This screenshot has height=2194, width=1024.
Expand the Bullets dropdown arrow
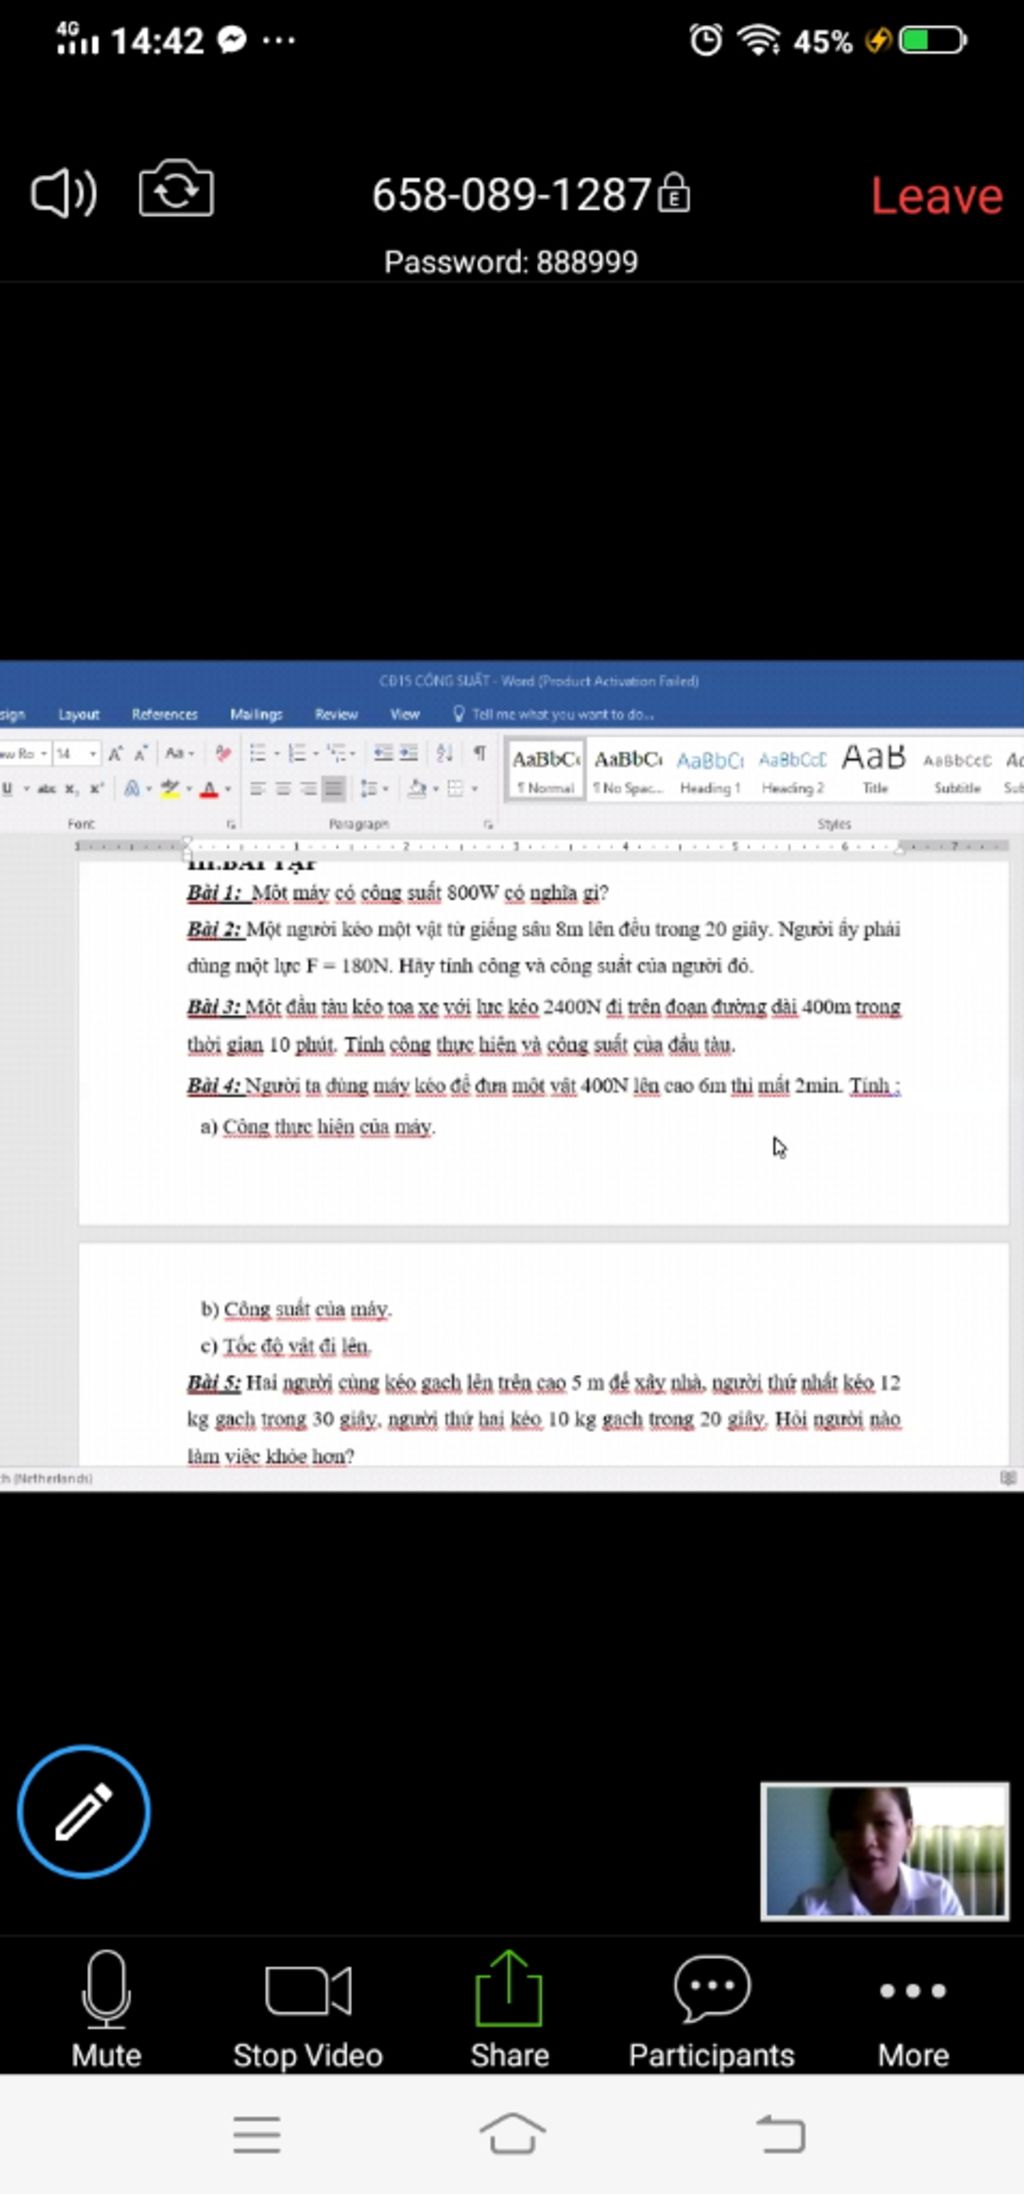point(277,754)
